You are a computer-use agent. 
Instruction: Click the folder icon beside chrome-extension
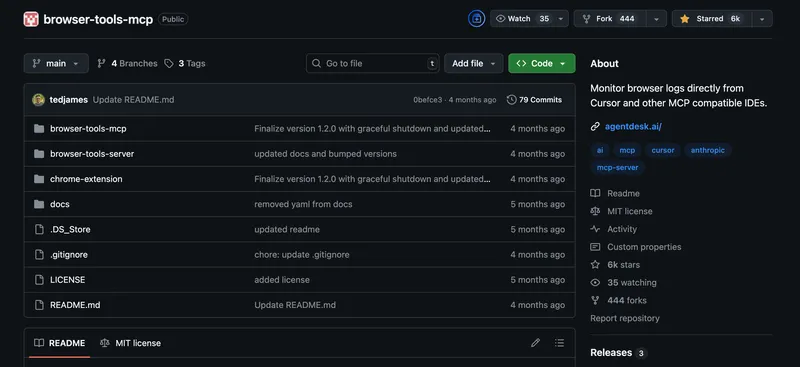coord(39,179)
